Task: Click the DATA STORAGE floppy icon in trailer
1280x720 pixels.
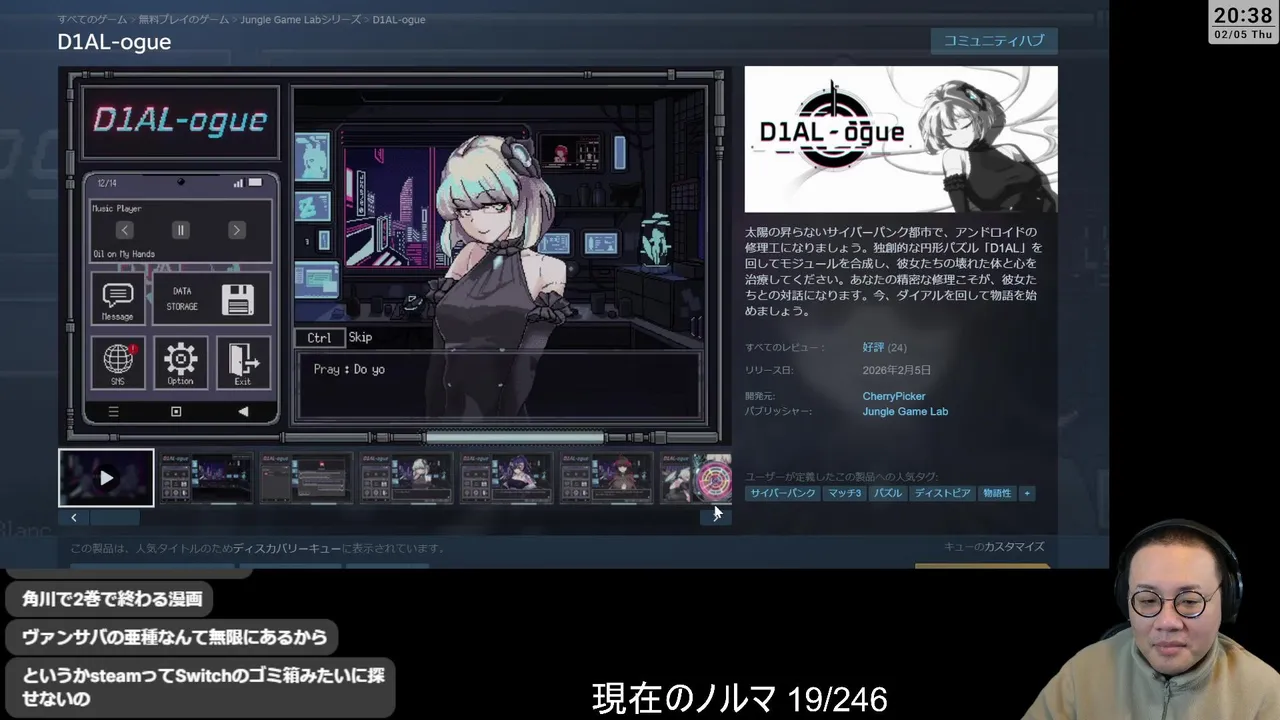Action: pos(237,299)
